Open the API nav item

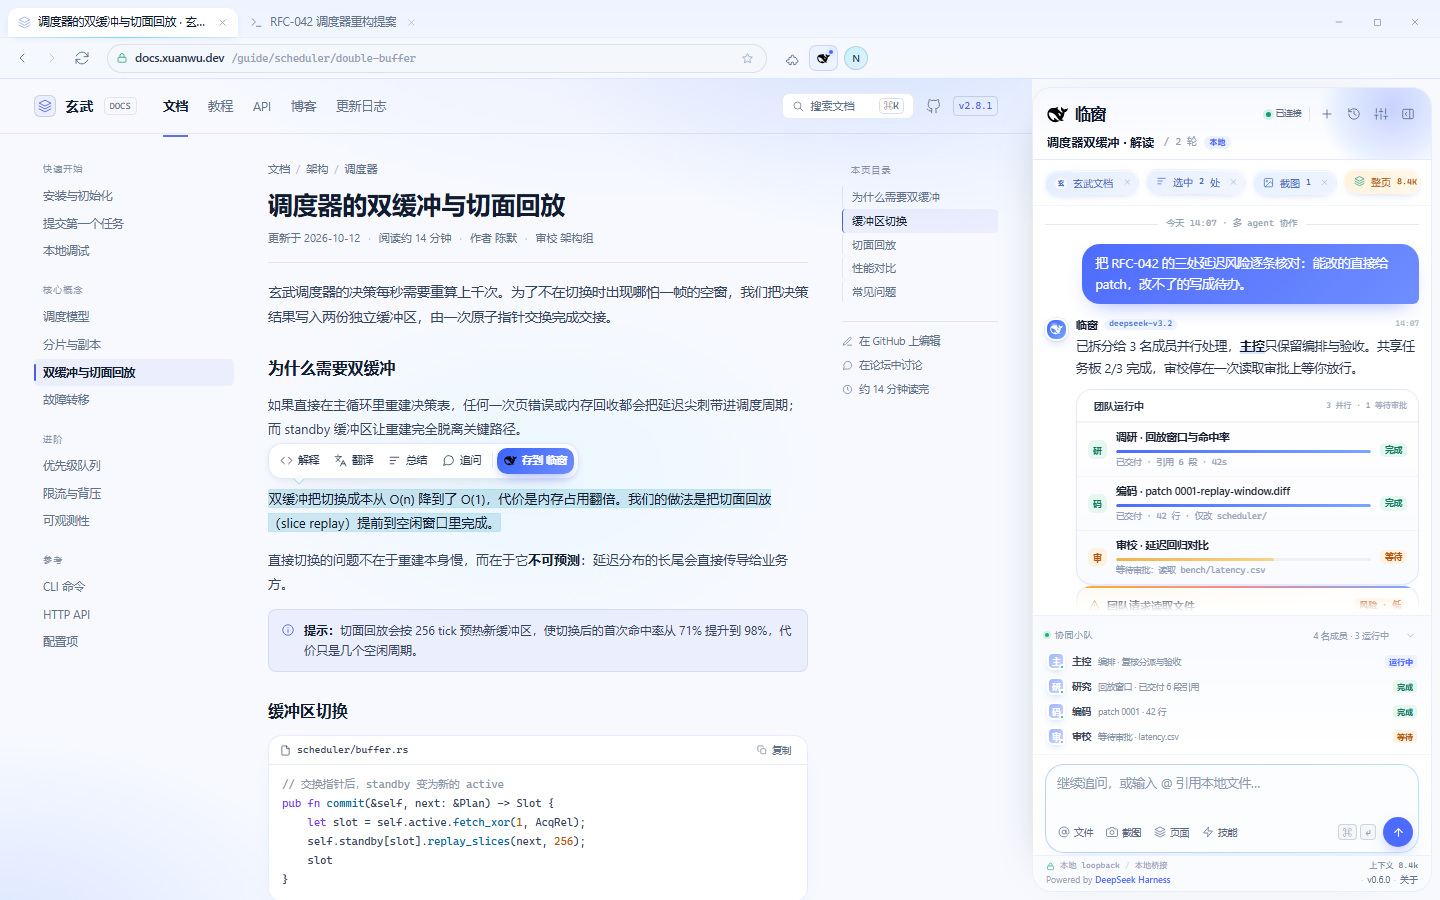262,106
